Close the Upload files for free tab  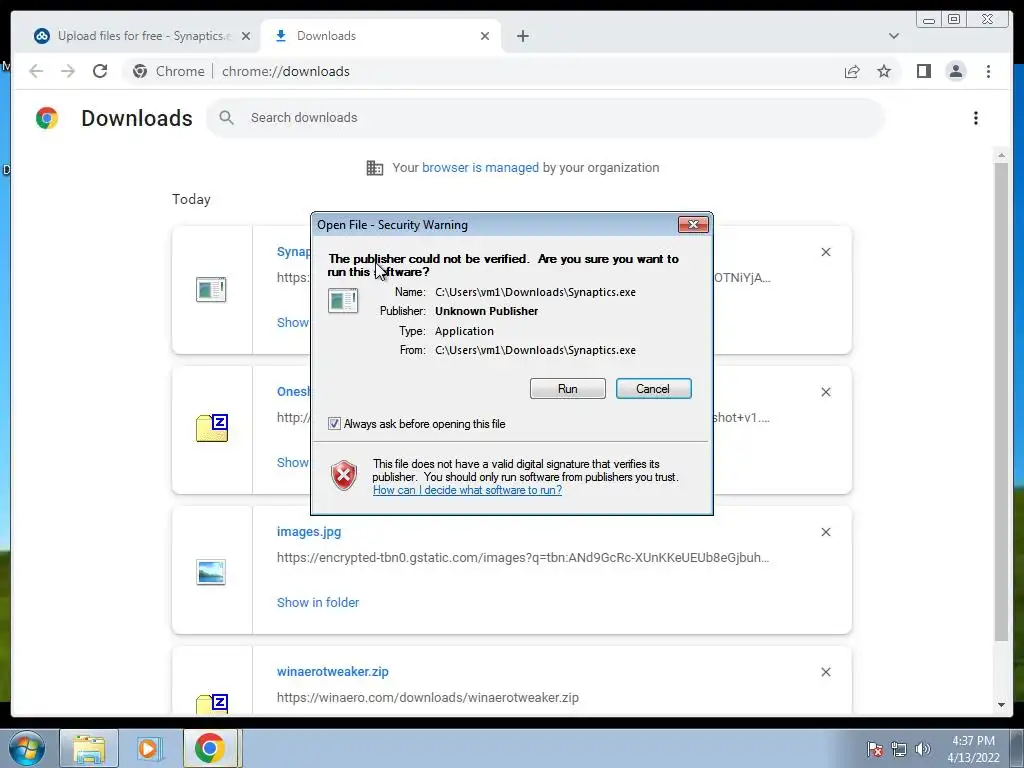pyautogui.click(x=246, y=37)
